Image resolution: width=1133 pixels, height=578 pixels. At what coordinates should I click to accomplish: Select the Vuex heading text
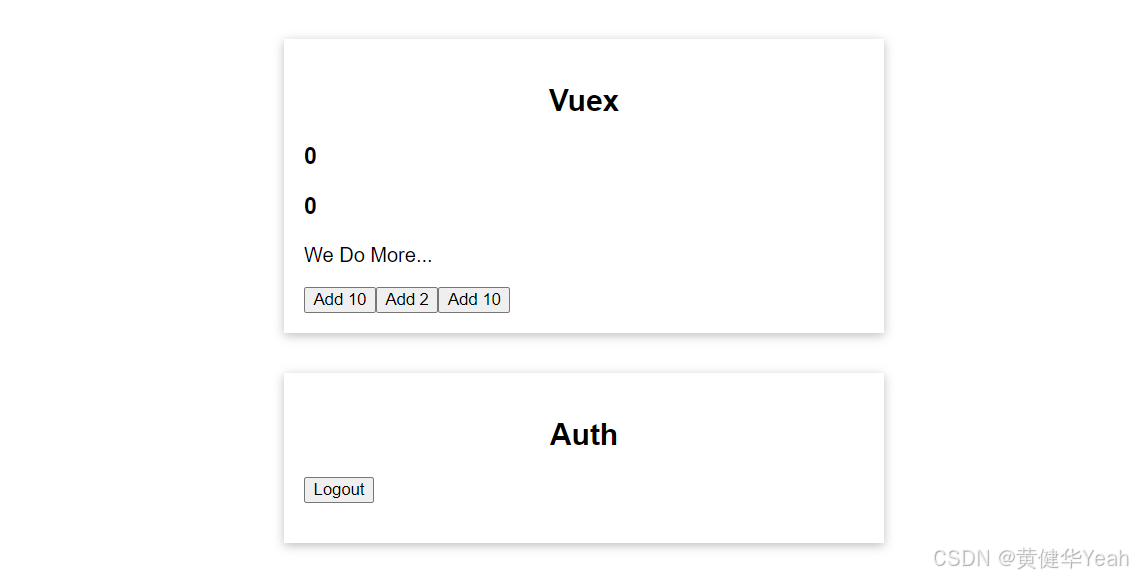(x=583, y=100)
